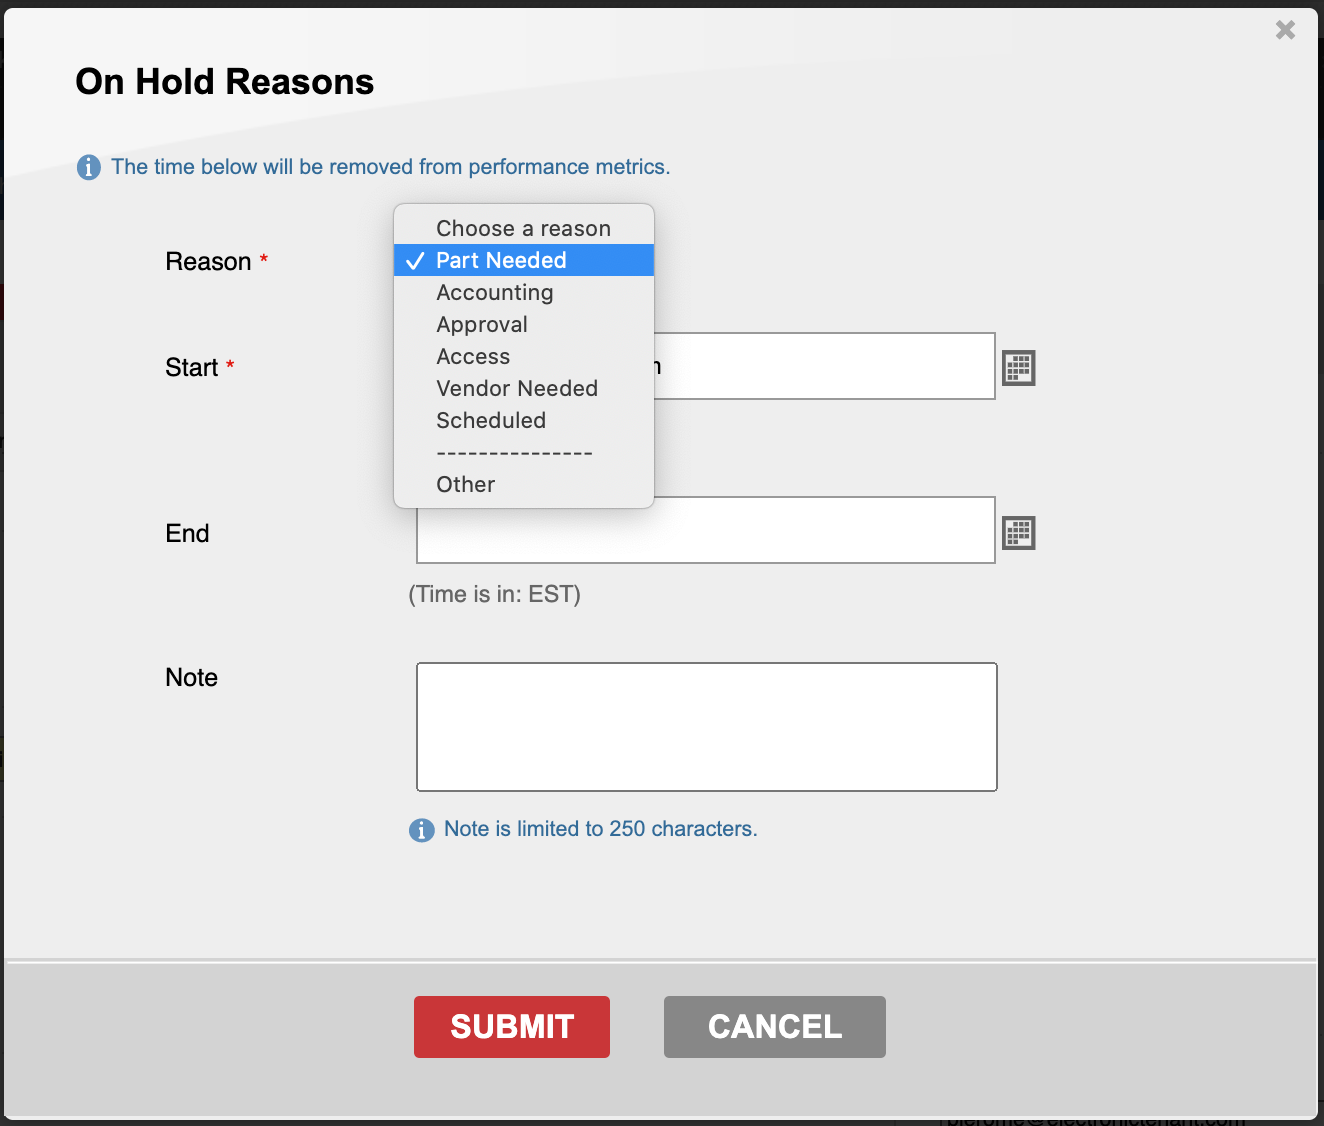Open the End date calendar picker

coord(1018,533)
